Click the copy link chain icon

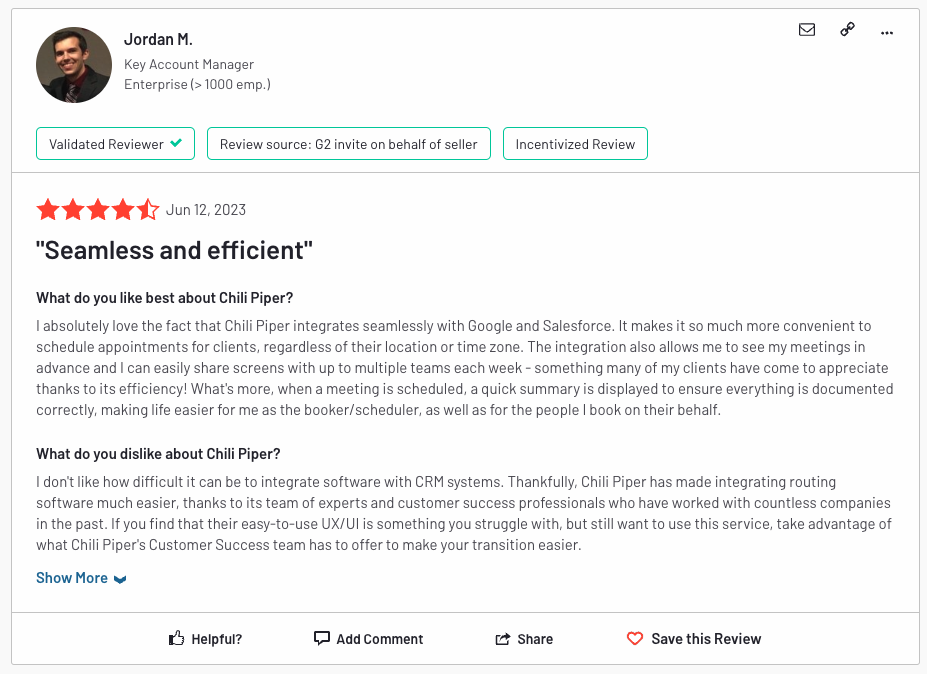(847, 30)
